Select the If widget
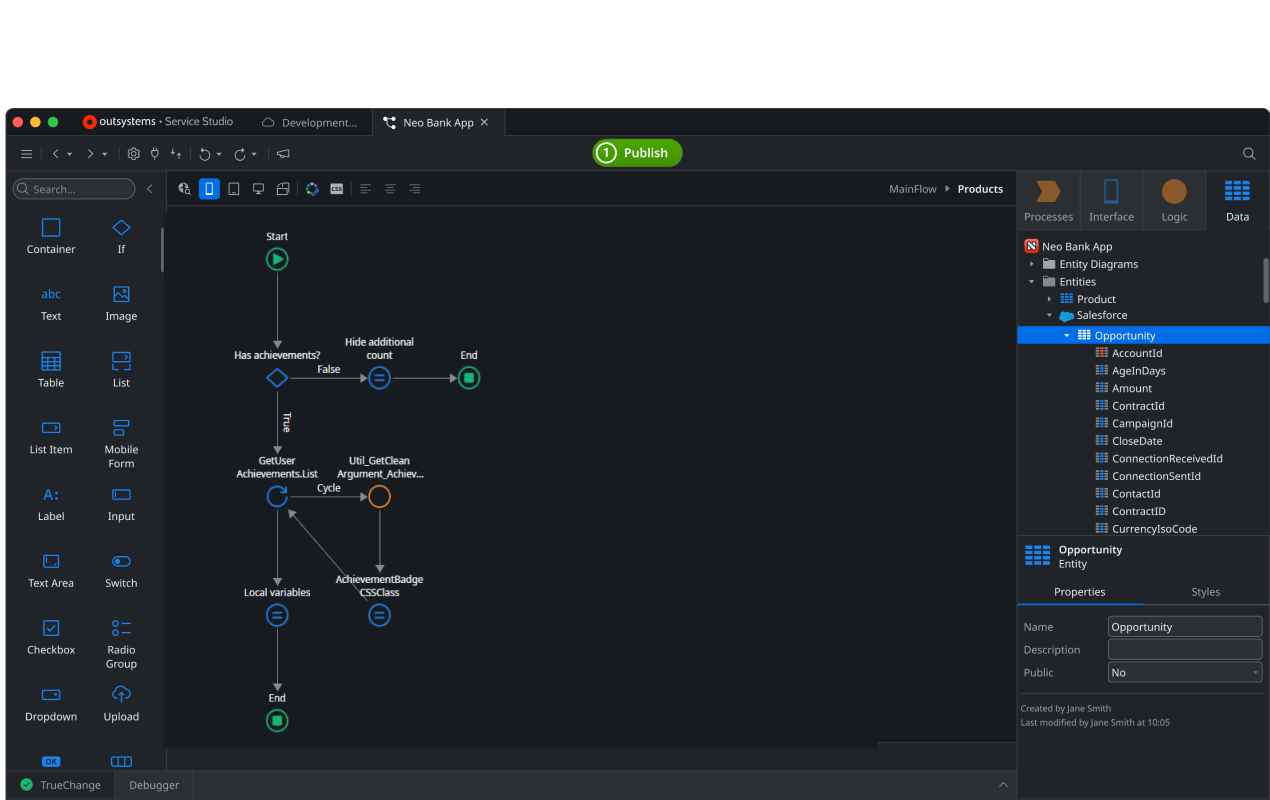 point(121,237)
